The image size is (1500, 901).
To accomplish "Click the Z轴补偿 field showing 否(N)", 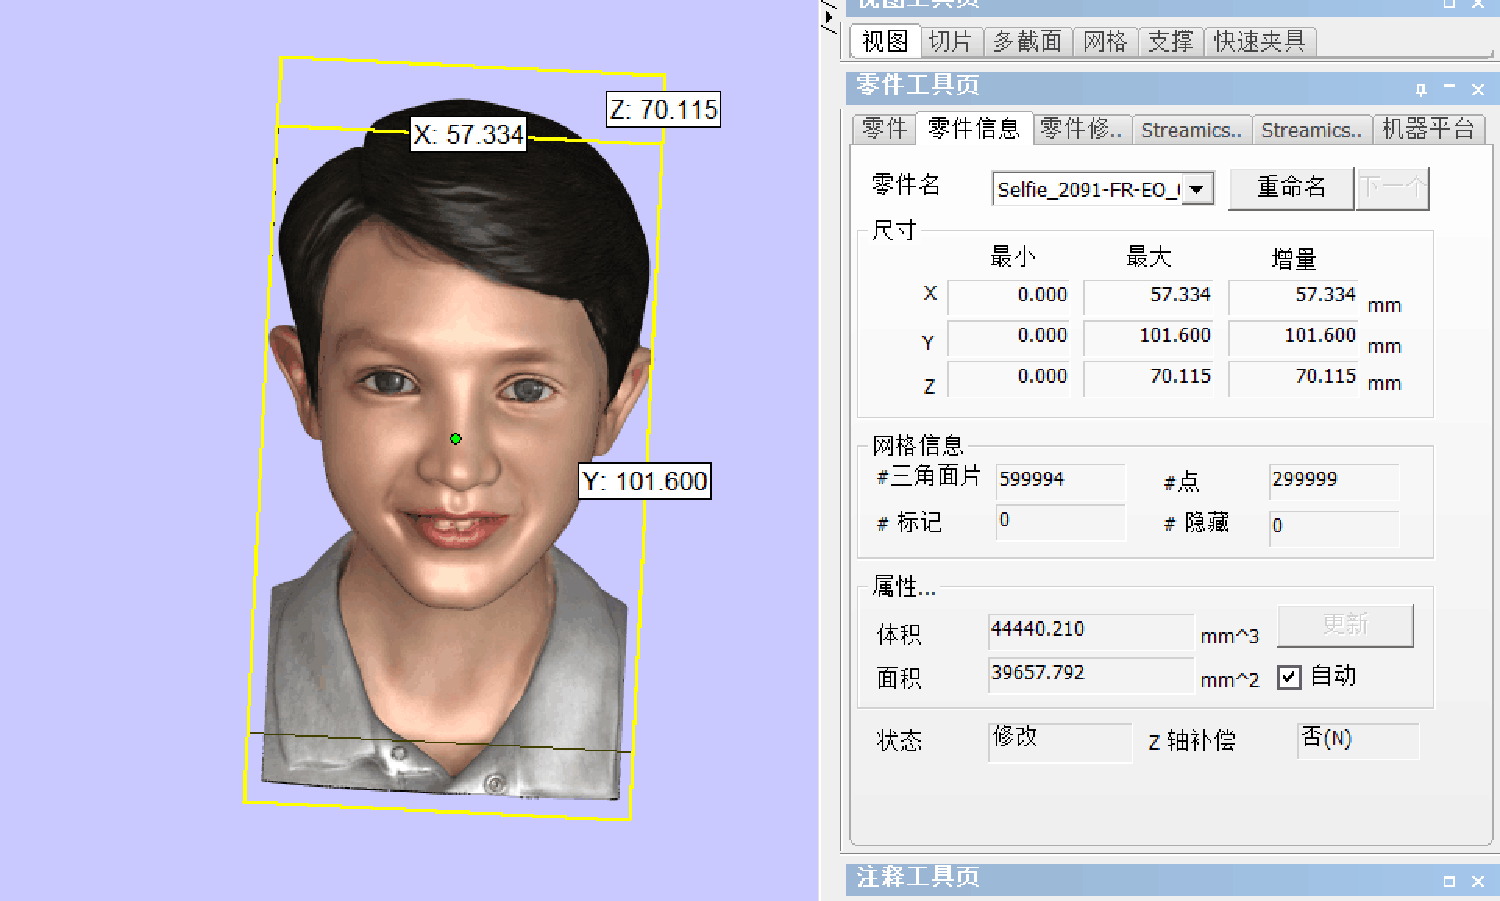I will pyautogui.click(x=1358, y=741).
